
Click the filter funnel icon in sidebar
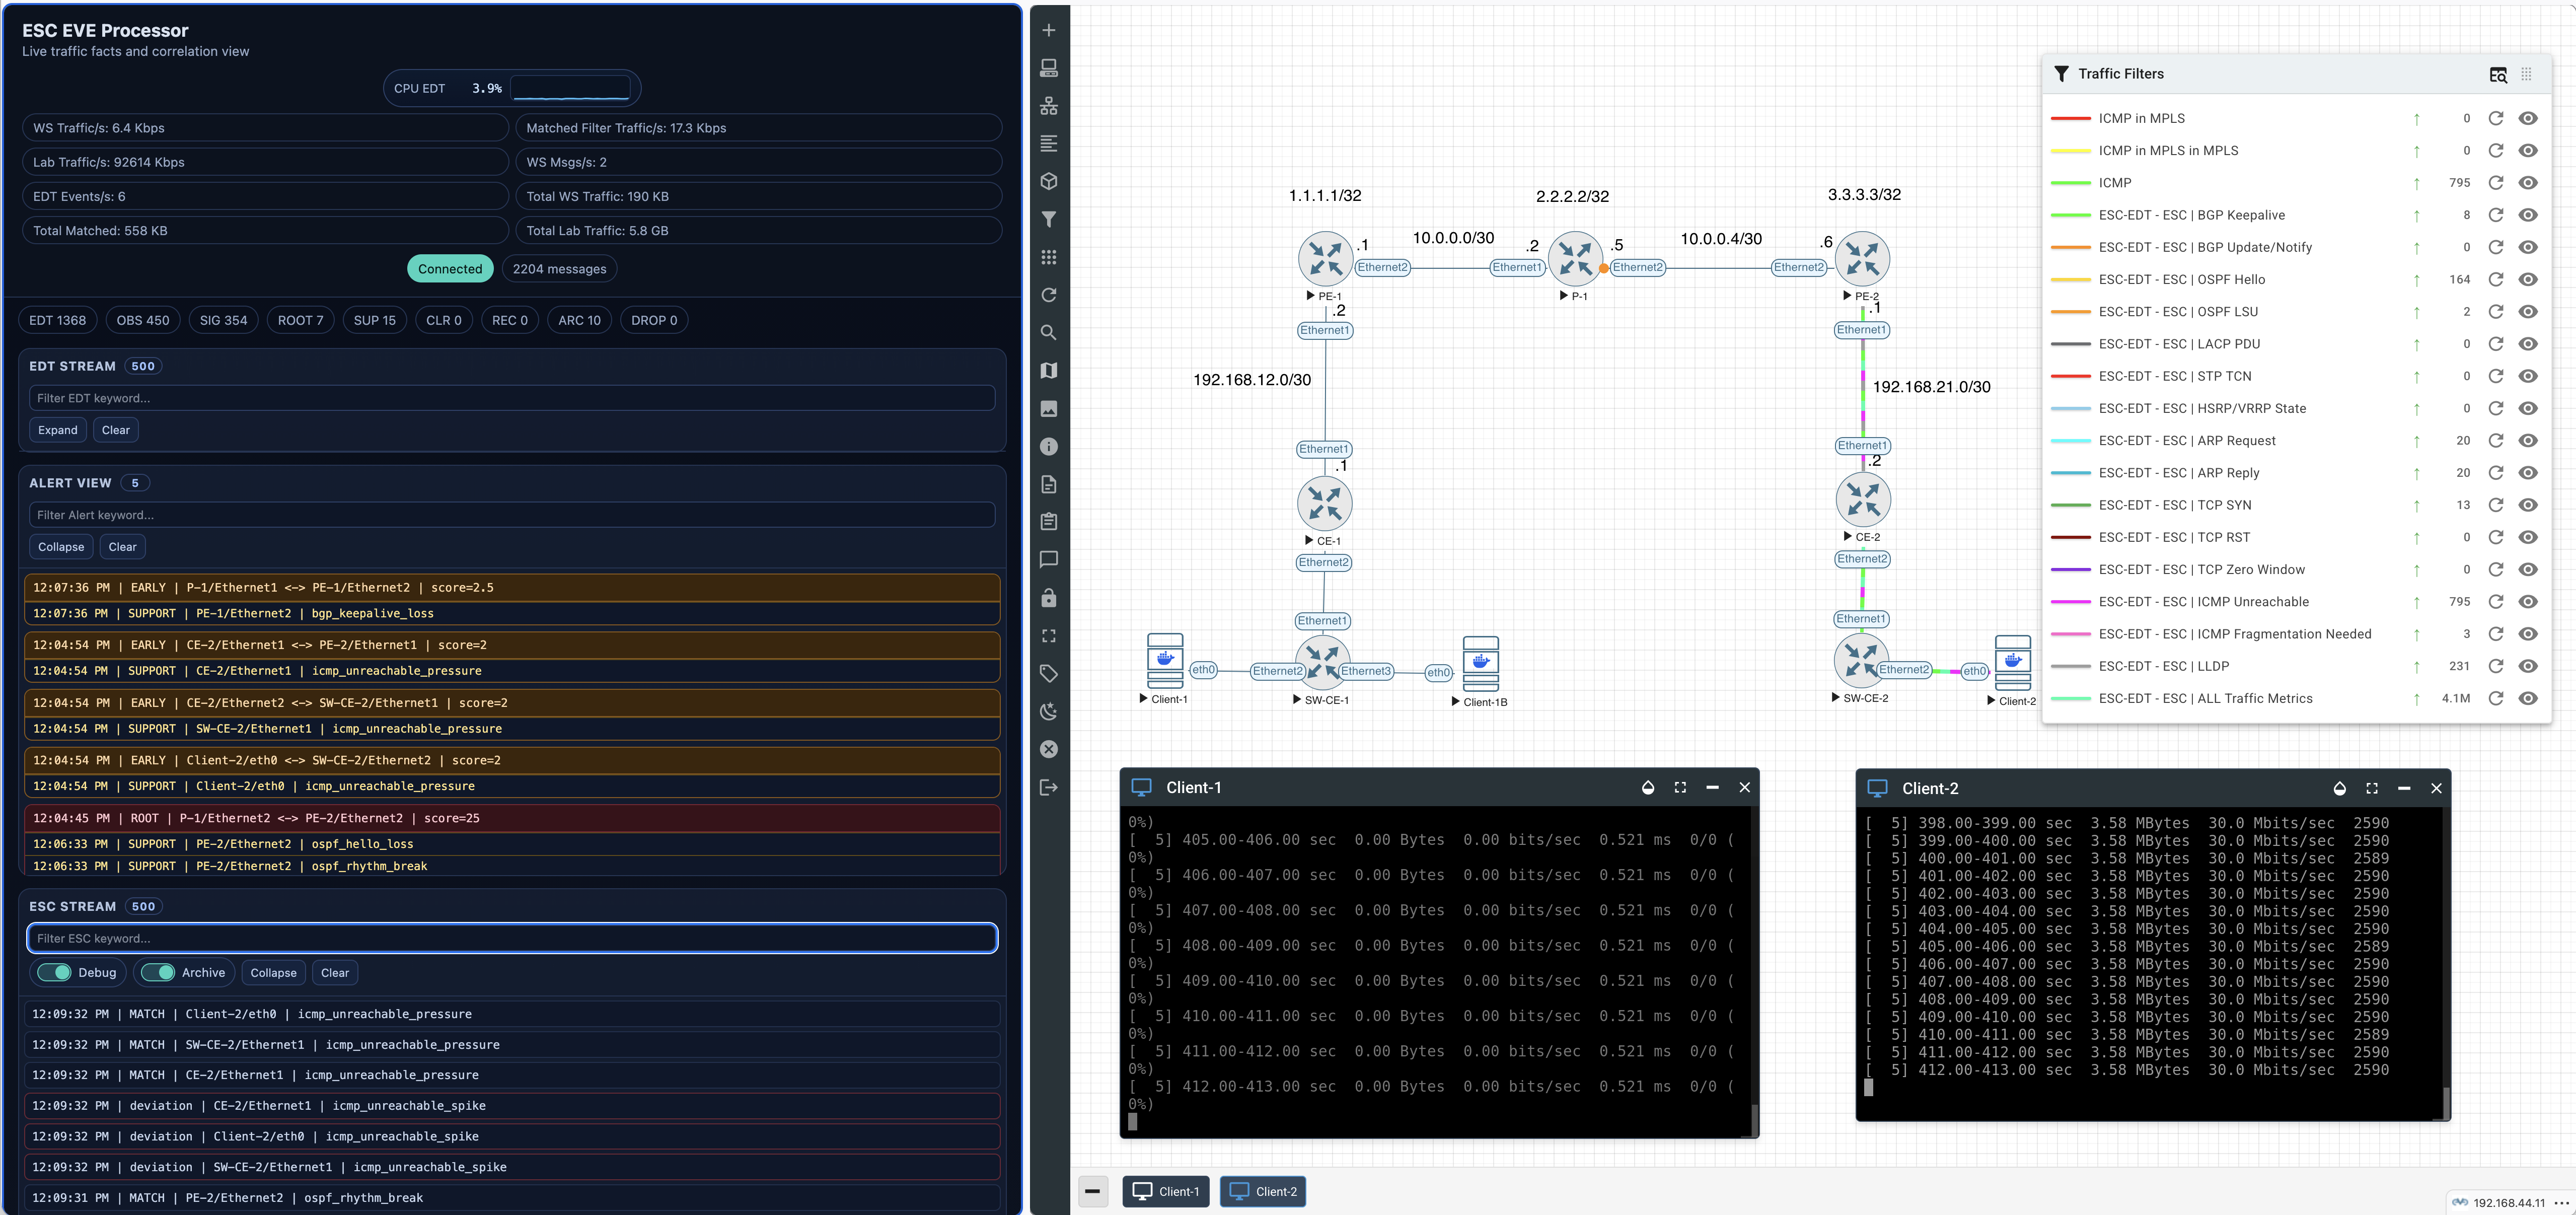click(1048, 220)
